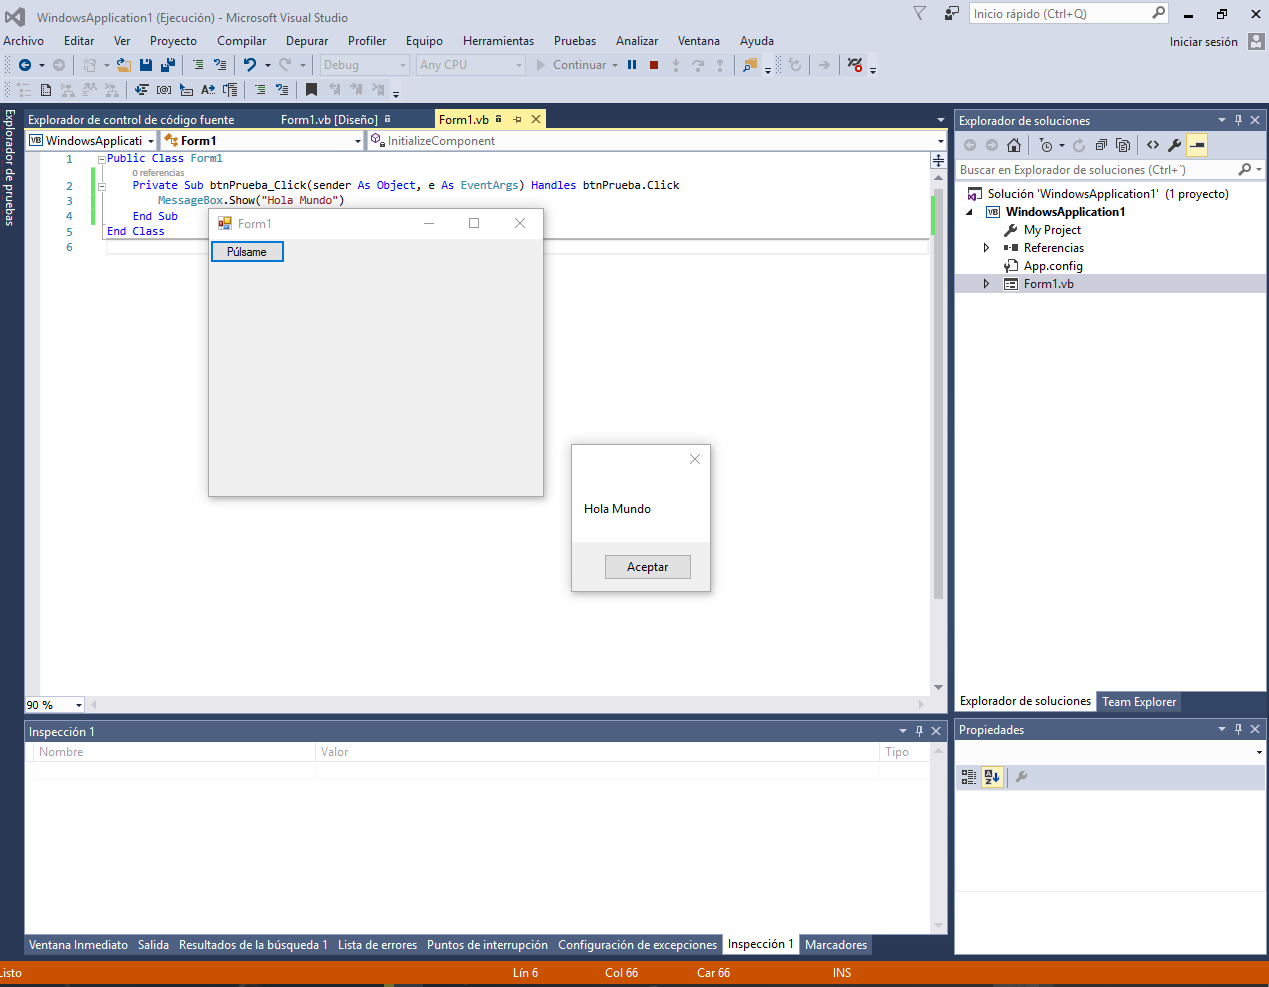This screenshot has width=1269, height=987.
Task: Open the Ventana Inmediato tab
Action: [x=78, y=945]
